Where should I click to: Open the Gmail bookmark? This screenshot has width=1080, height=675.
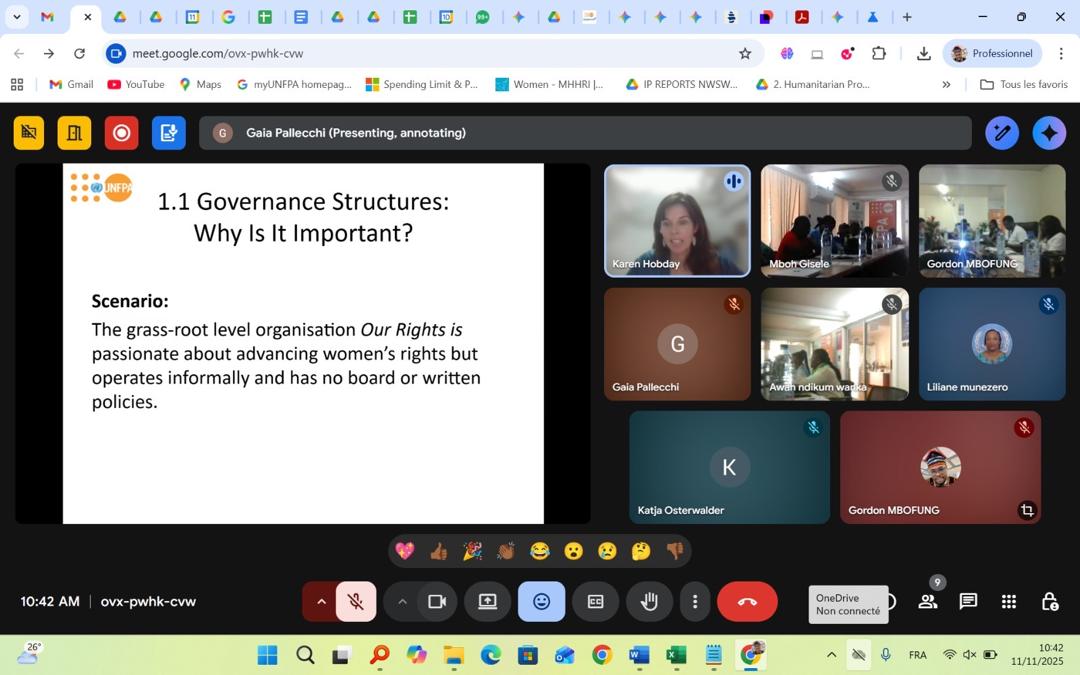(x=71, y=84)
